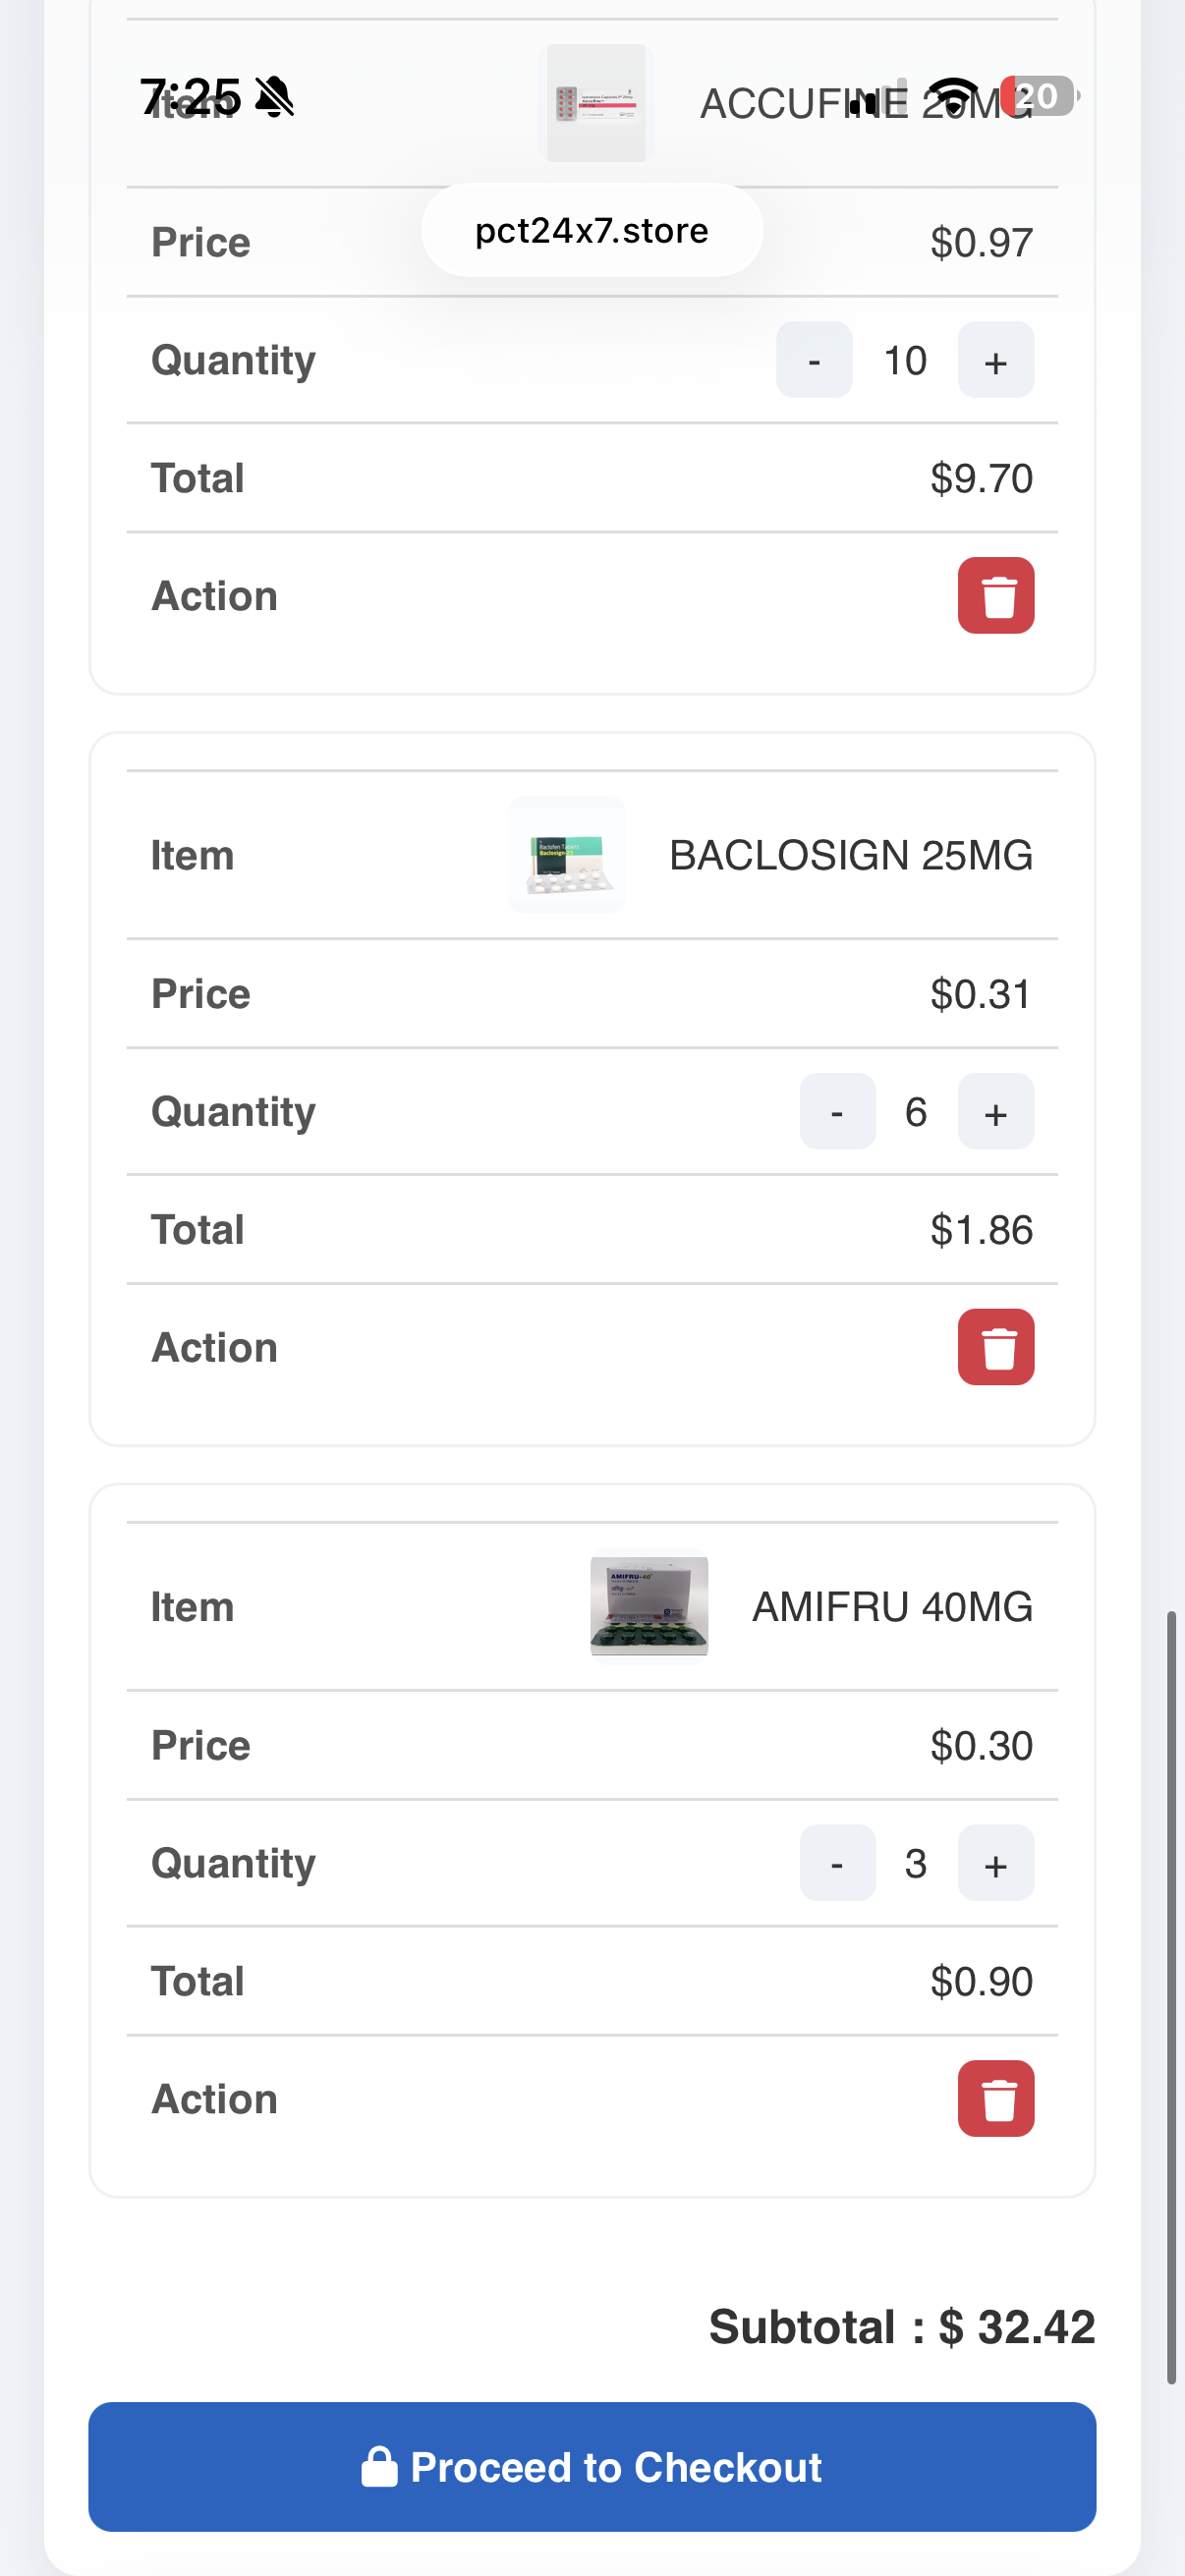Increase BACLOSIGN 25MG quantity by one
The width and height of the screenshot is (1185, 2576).
click(x=995, y=1112)
